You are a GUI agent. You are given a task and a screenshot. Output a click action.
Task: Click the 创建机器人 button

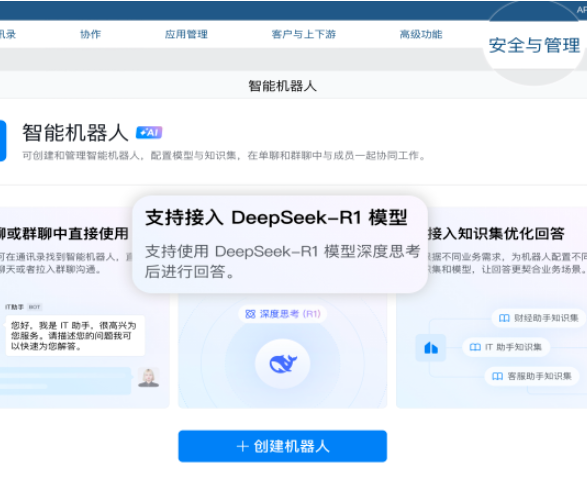283,446
